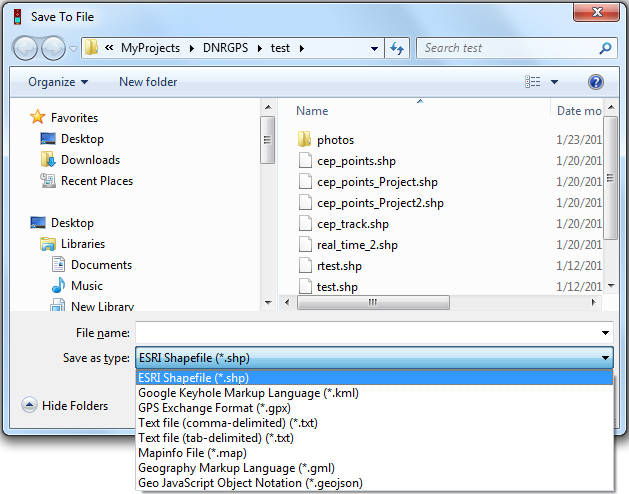Open Recent Places in navigation pane
The image size is (629, 494).
[87, 181]
